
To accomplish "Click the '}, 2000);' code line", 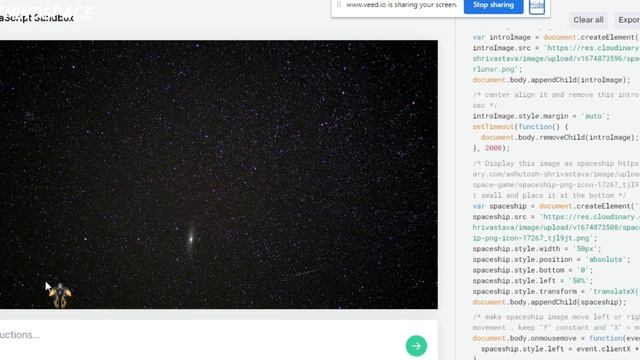I will tap(491, 148).
